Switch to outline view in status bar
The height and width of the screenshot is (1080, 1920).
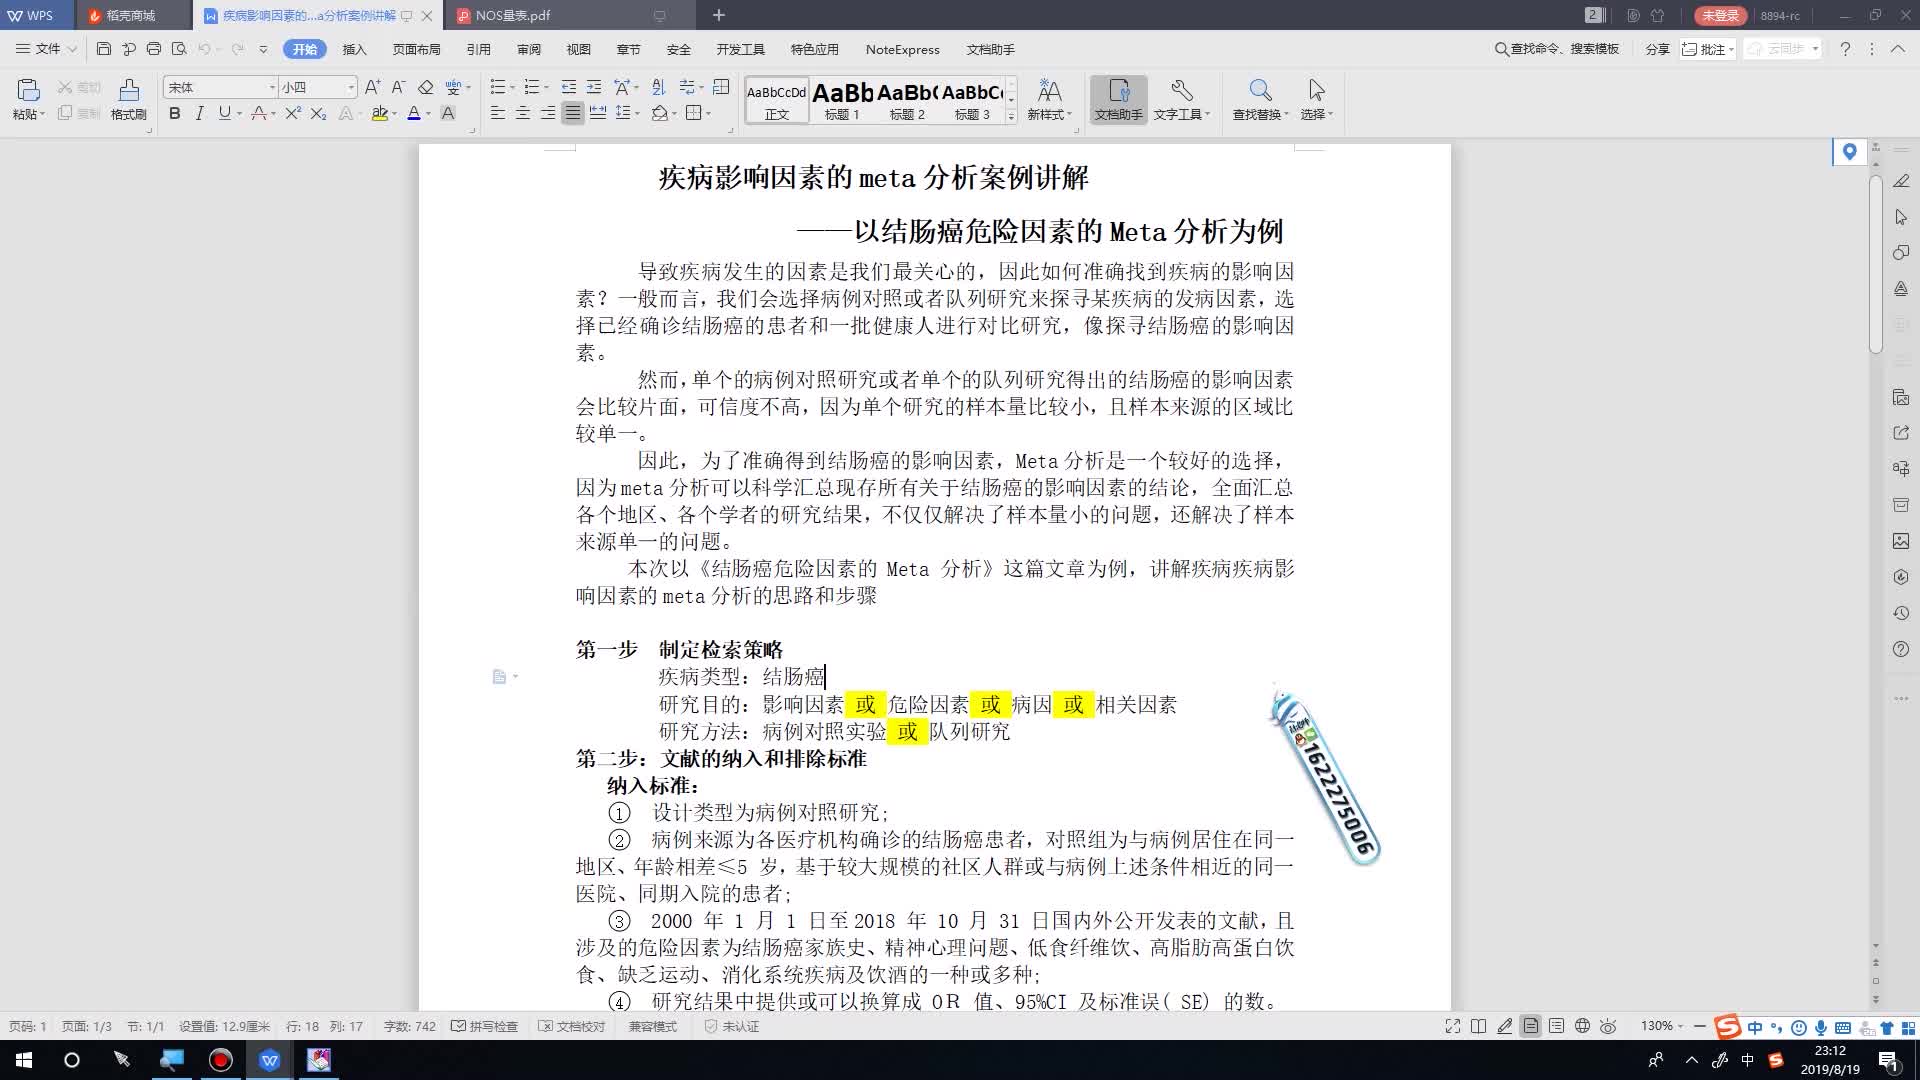pos(1556,1026)
